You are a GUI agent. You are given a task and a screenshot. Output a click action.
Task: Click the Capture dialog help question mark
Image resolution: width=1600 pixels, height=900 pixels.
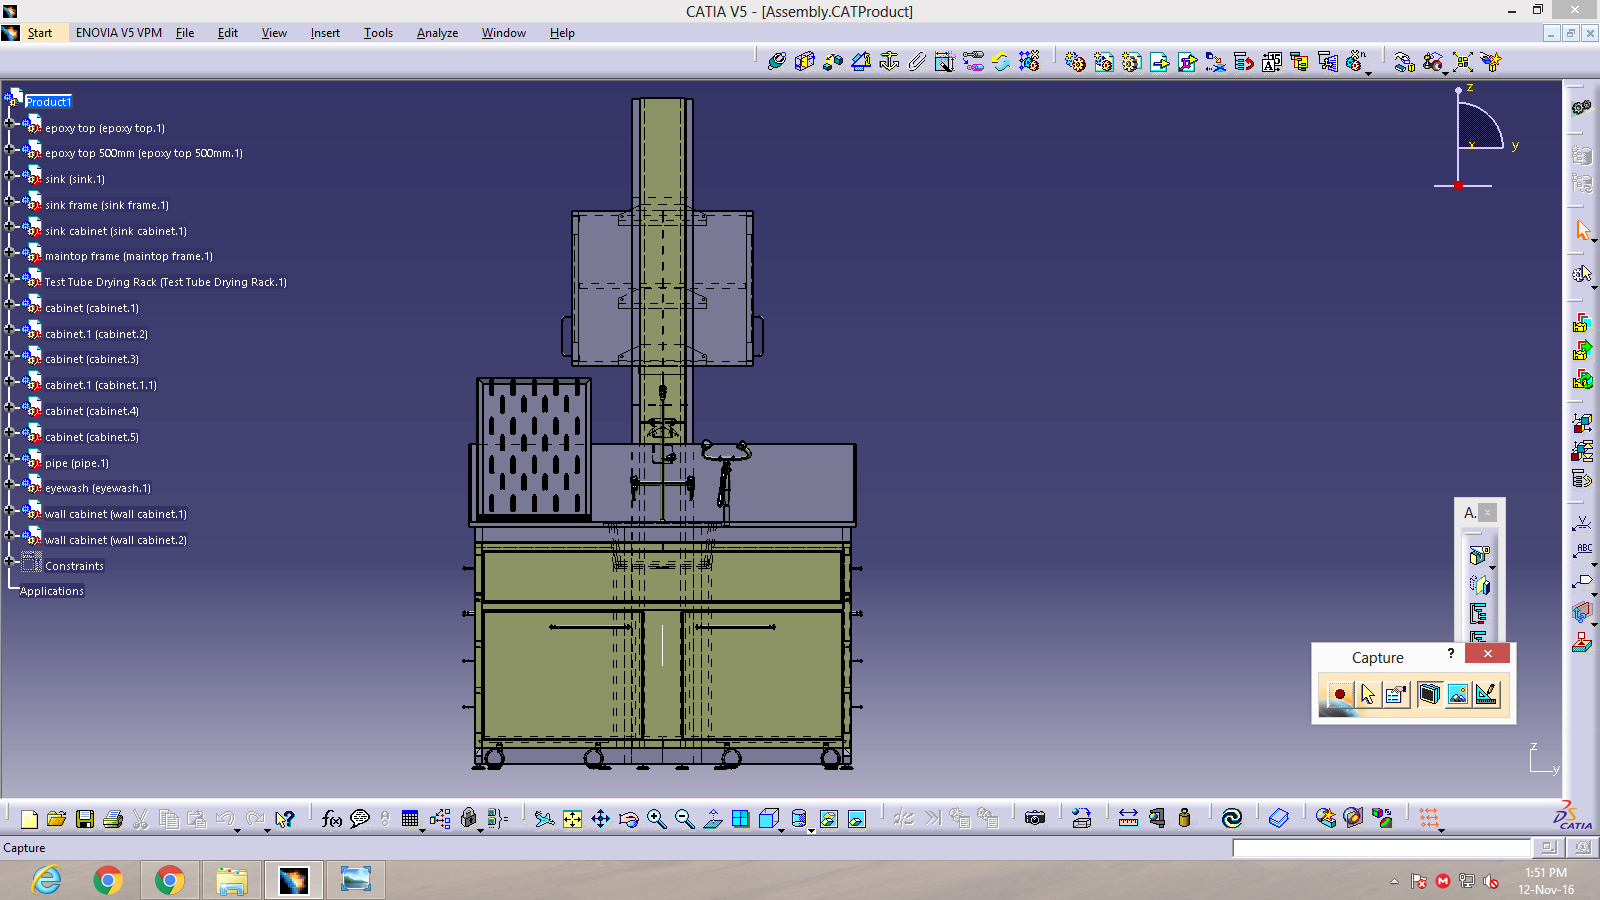[1450, 654]
